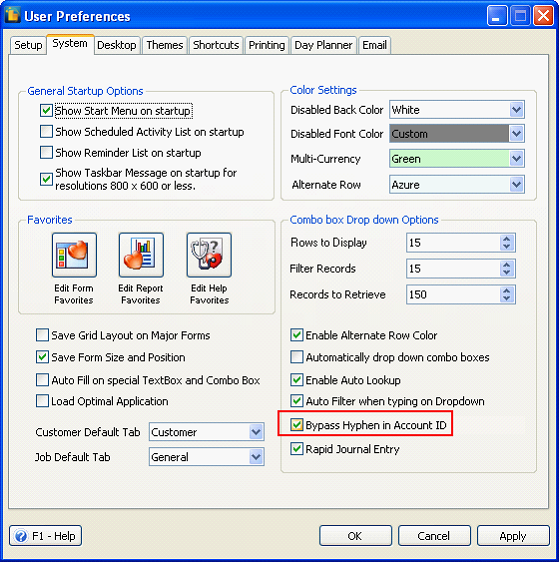Enable Show Reminder List on startup

(x=46, y=152)
